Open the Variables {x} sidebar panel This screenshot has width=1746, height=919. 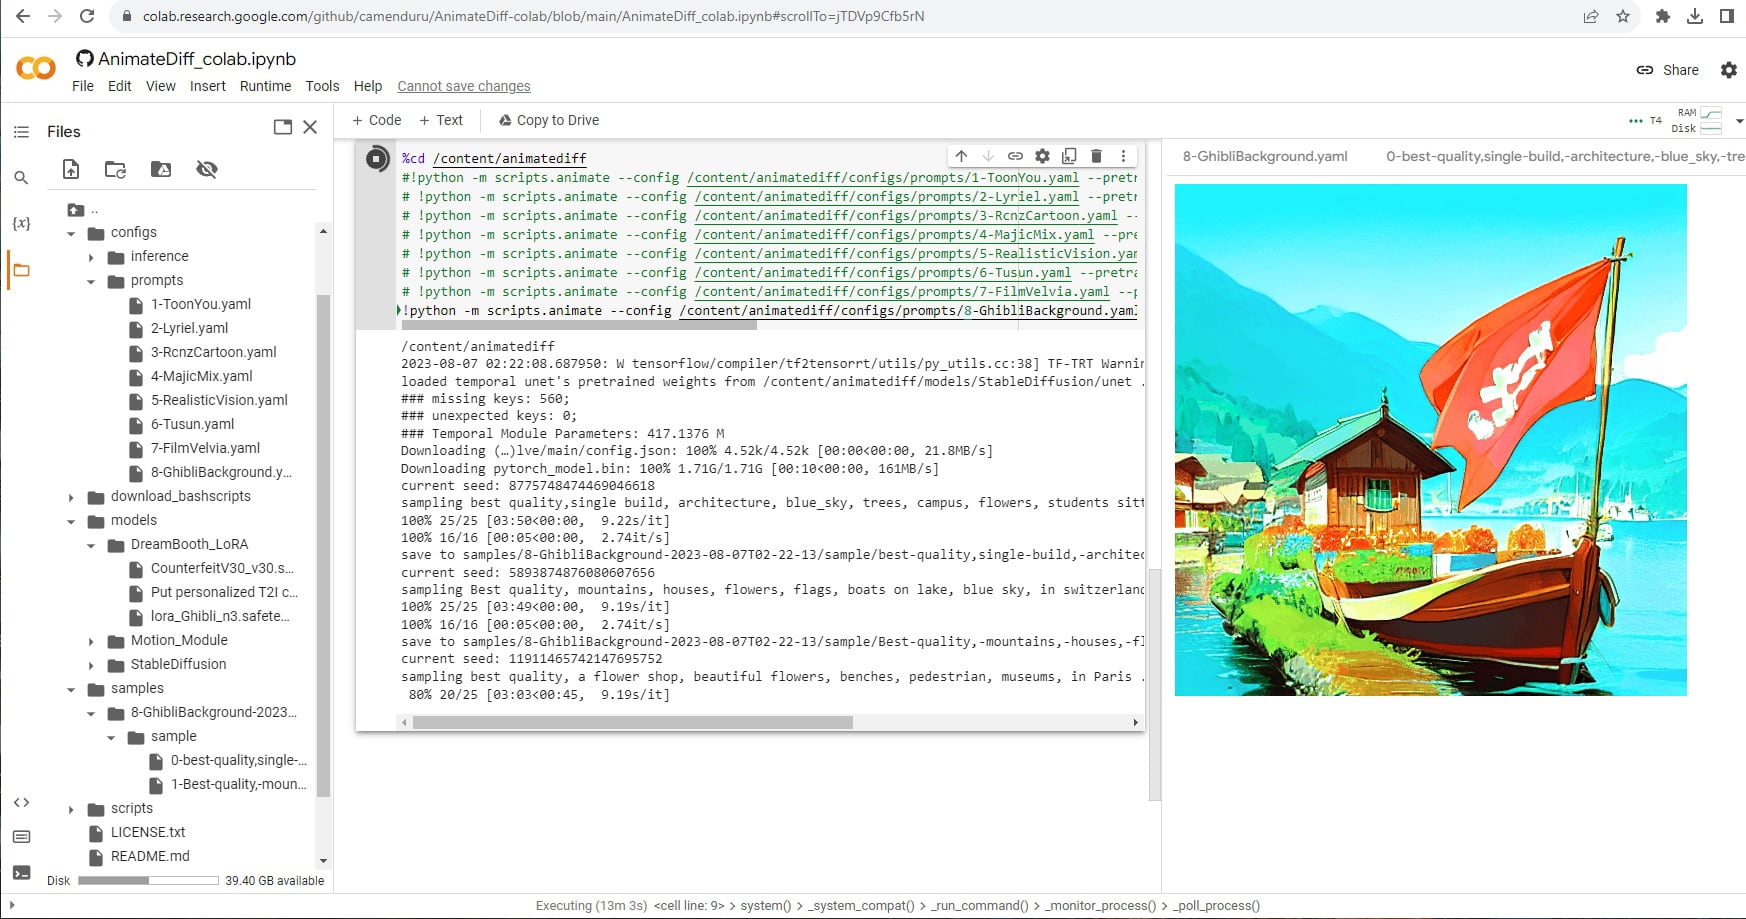[21, 223]
